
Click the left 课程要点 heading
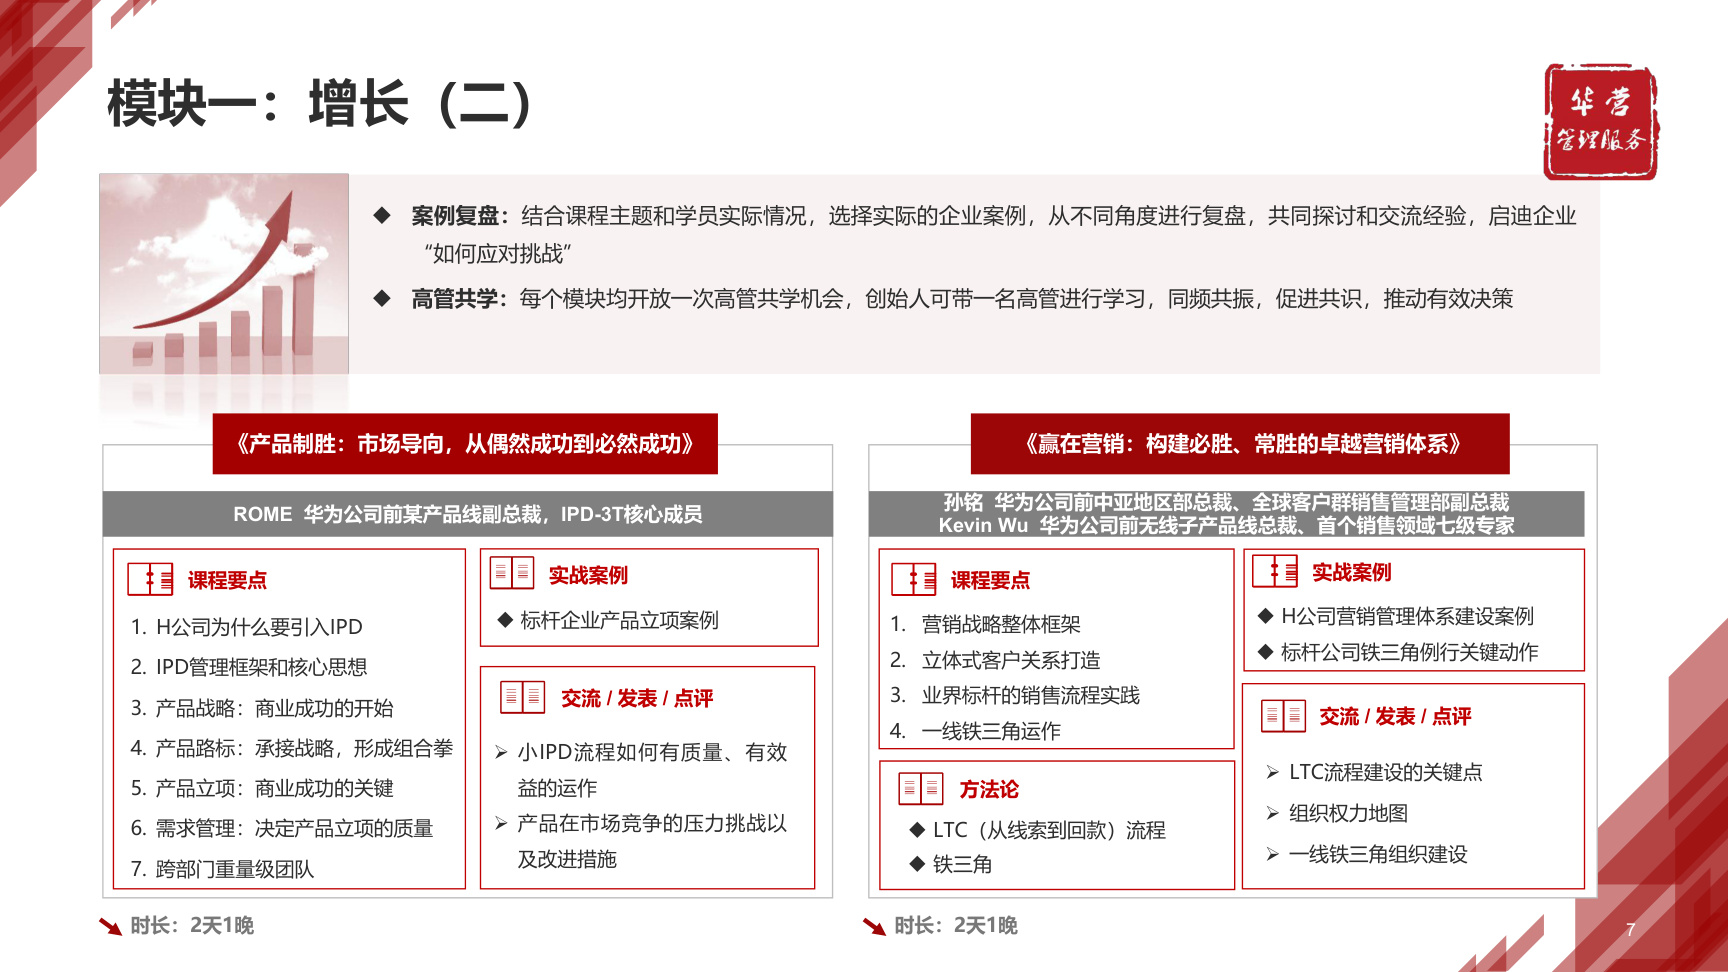[227, 580]
